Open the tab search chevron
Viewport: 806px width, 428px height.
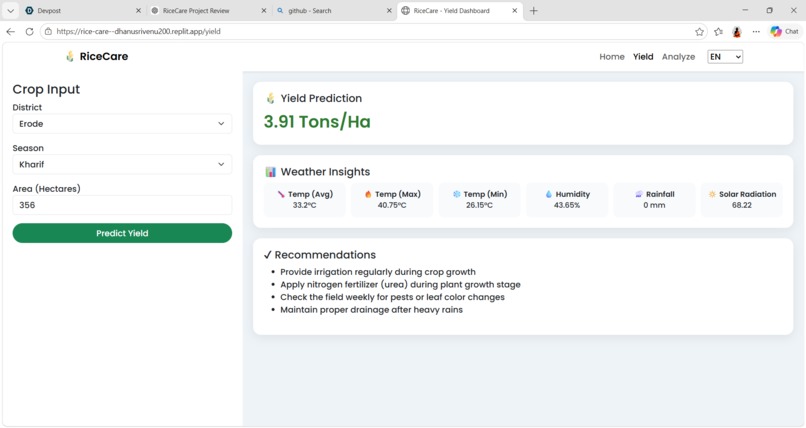tap(10, 10)
